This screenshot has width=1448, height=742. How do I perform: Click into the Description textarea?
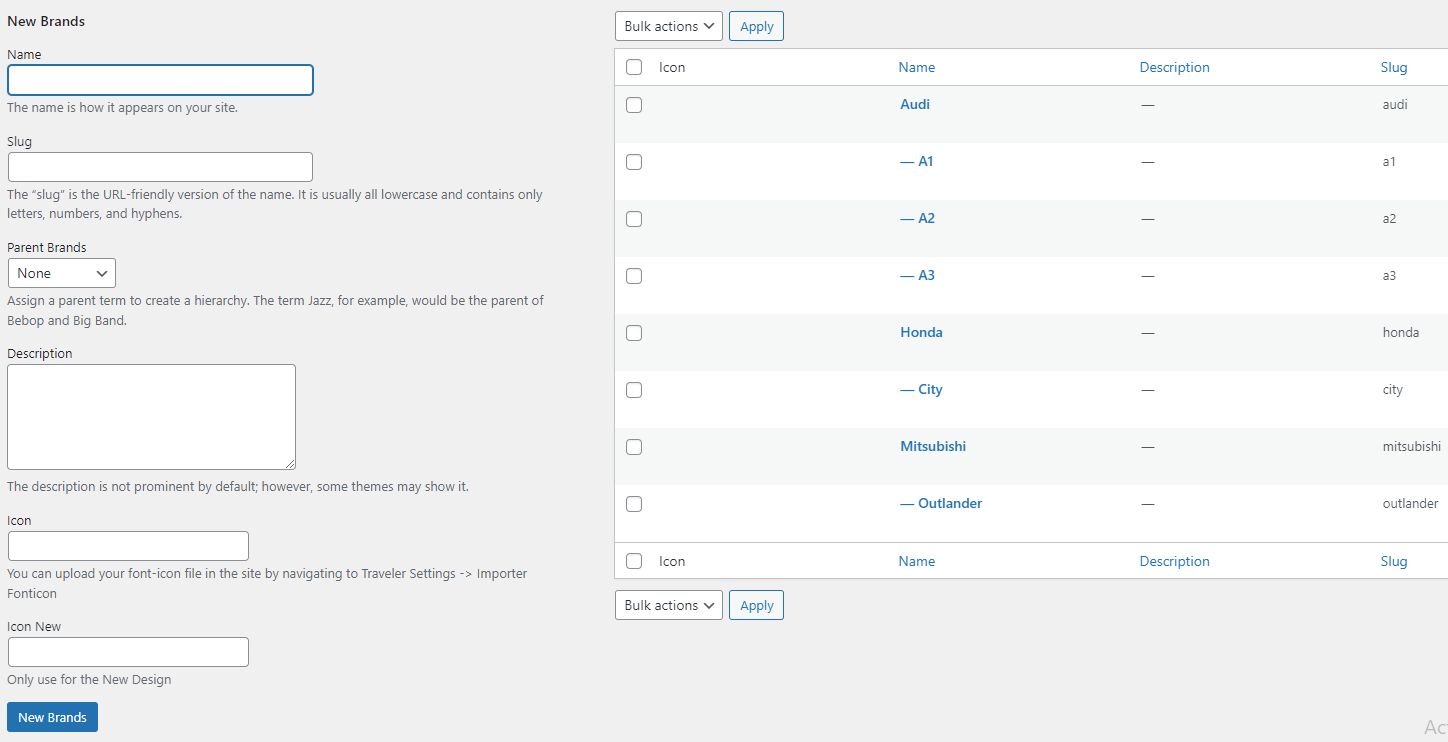click(151, 417)
